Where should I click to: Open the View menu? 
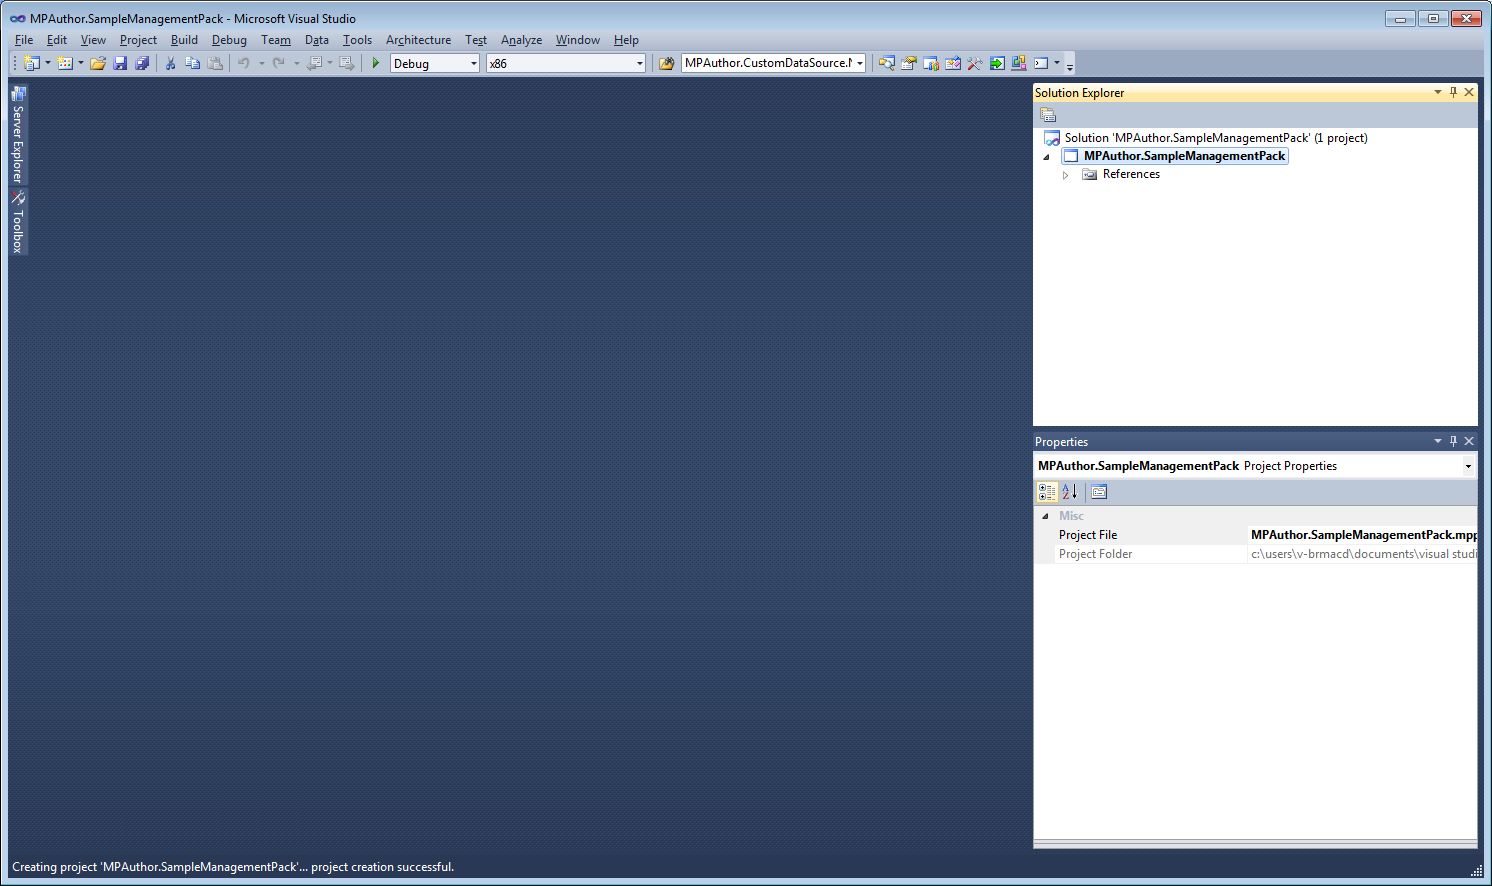[x=93, y=40]
